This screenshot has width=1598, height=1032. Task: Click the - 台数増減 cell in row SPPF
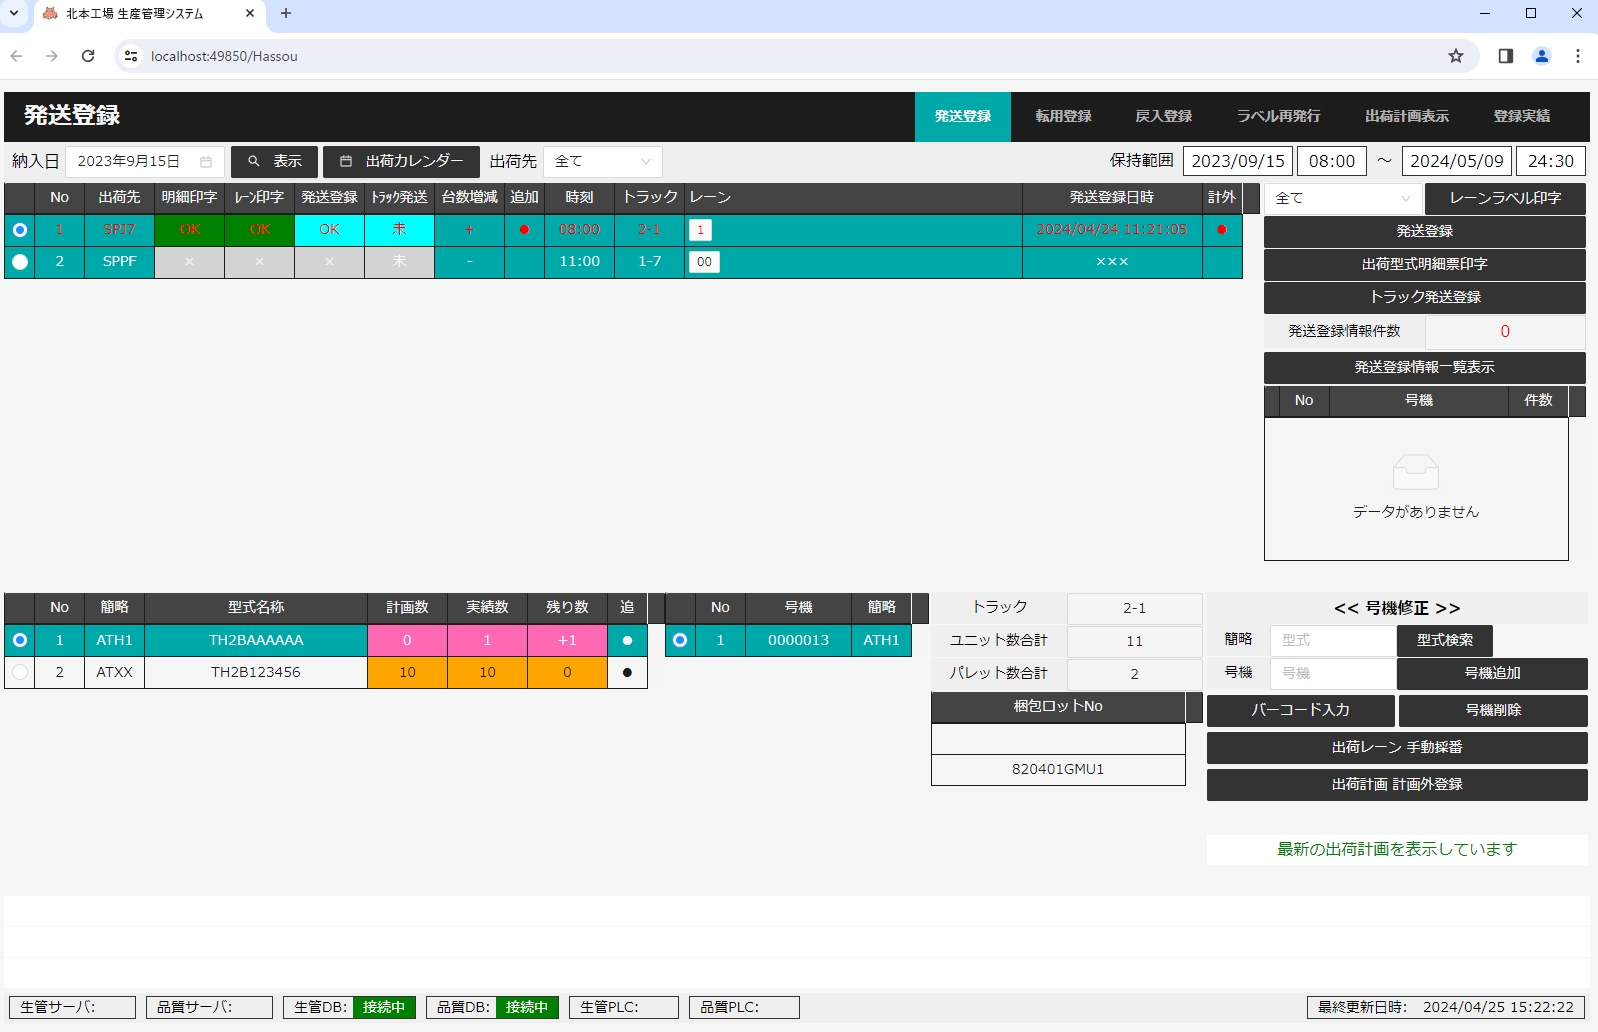click(469, 262)
